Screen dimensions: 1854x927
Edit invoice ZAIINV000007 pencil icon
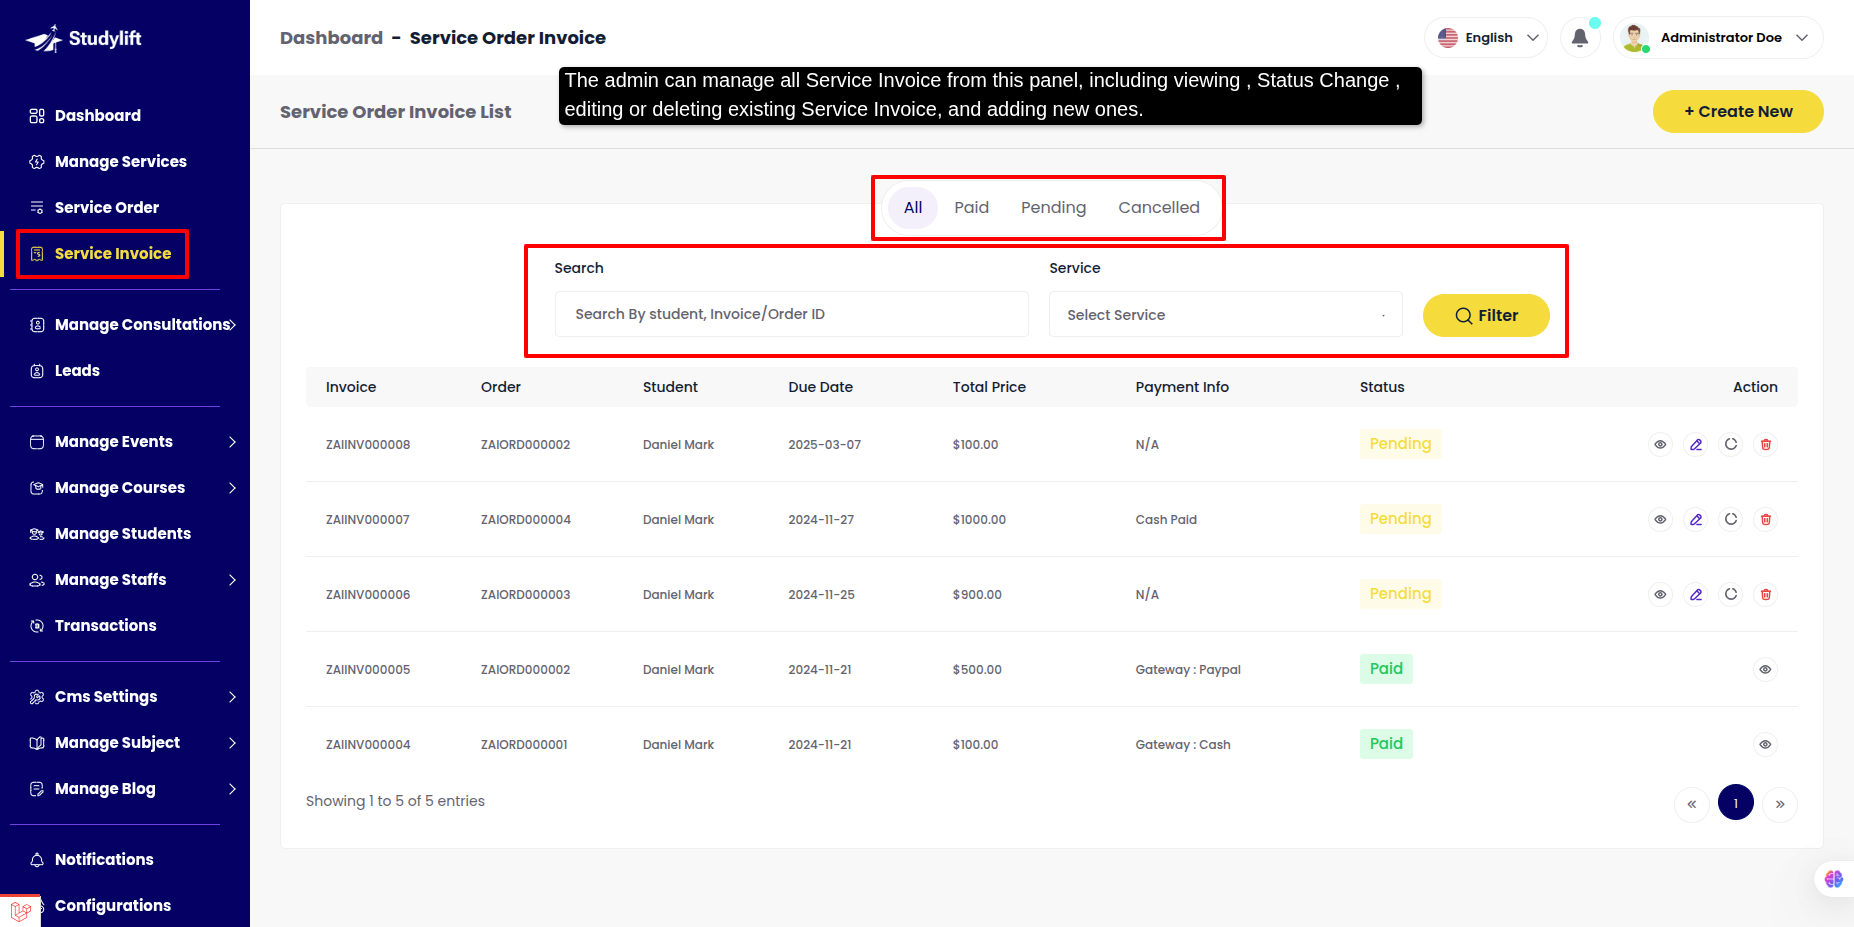click(1696, 519)
